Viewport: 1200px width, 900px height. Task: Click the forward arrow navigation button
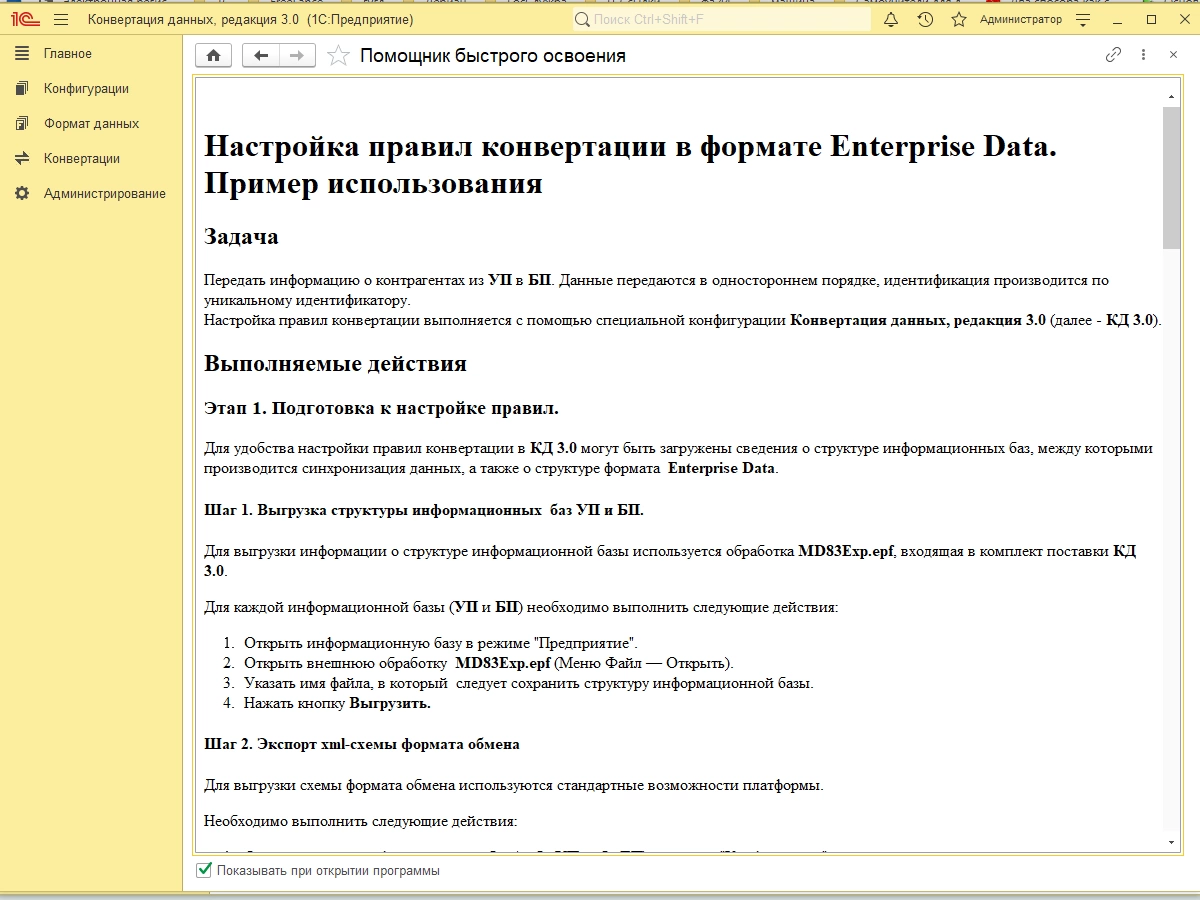[x=297, y=56]
